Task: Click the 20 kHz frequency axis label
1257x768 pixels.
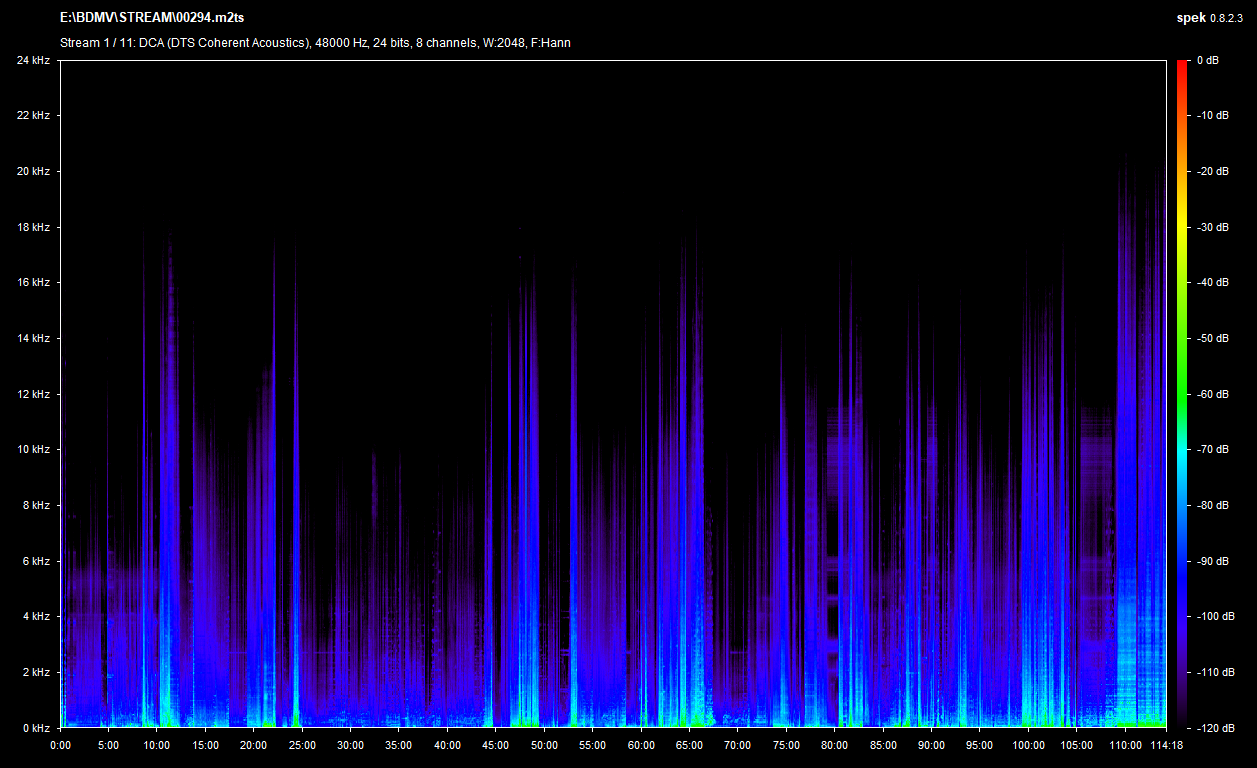Action: tap(33, 171)
